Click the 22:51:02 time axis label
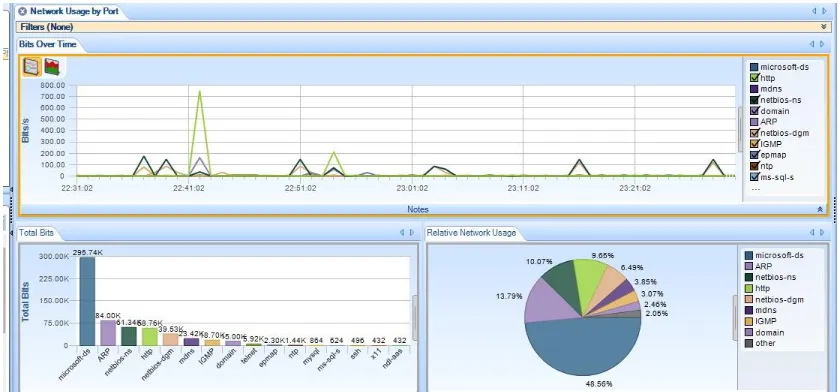The height and width of the screenshot is (392, 838). point(300,188)
